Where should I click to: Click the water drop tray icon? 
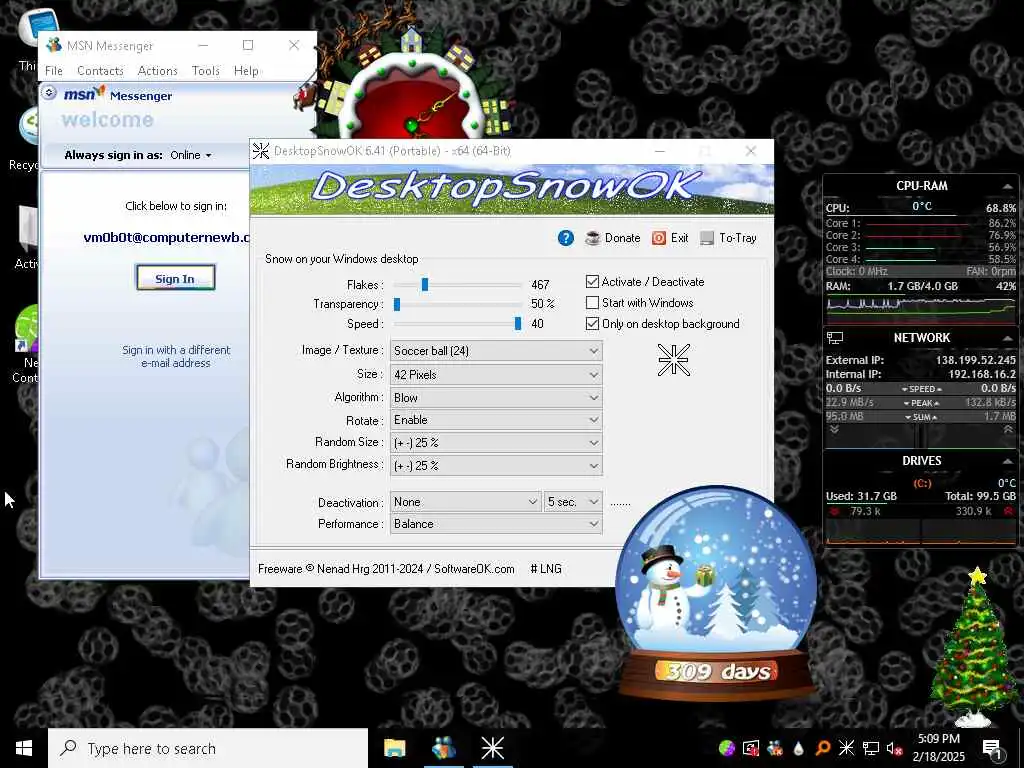798,748
